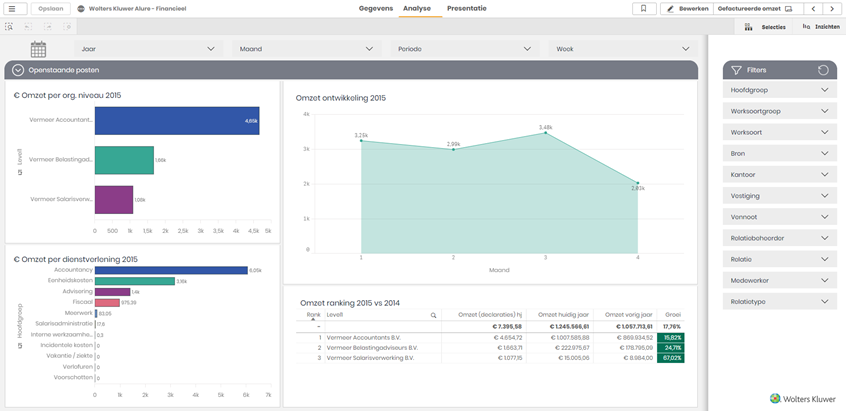Expand the Relatiebeheerder filter
The width and height of the screenshot is (846, 411).
click(x=780, y=238)
